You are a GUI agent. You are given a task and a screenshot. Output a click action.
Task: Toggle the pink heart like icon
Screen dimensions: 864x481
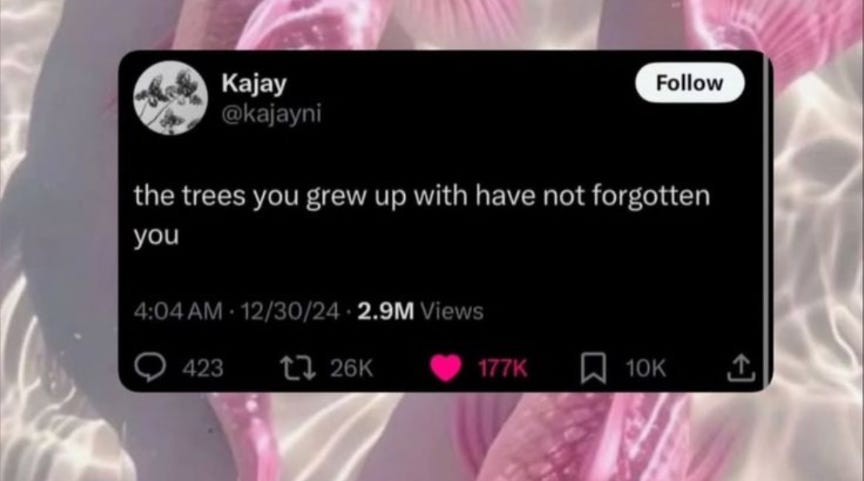point(445,368)
